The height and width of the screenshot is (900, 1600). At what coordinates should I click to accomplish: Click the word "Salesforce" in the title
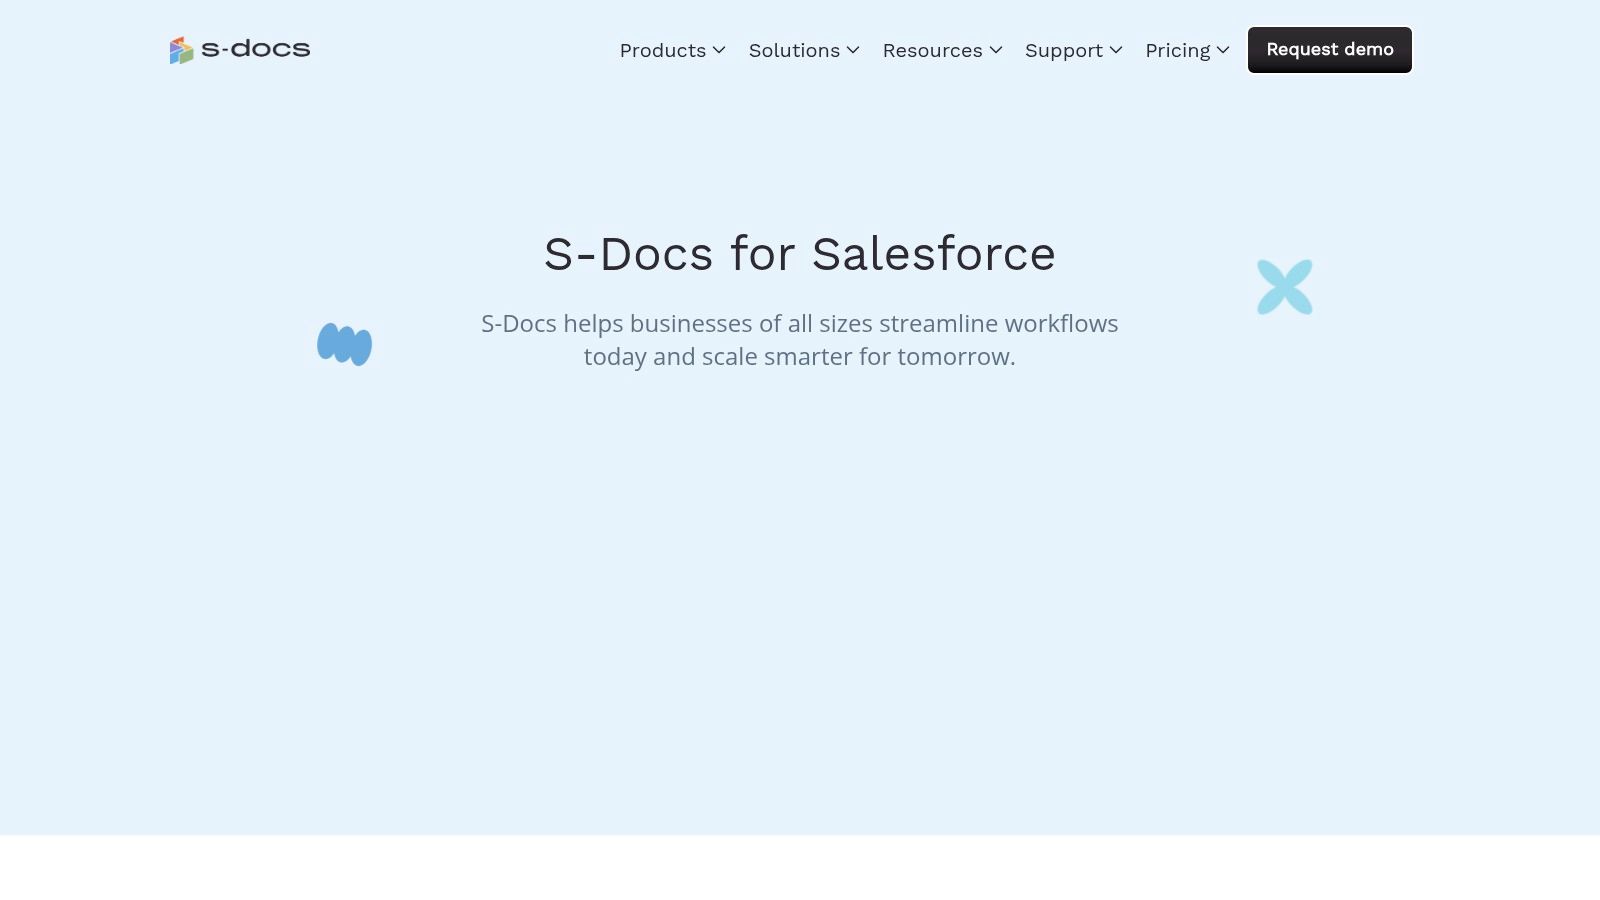click(933, 254)
